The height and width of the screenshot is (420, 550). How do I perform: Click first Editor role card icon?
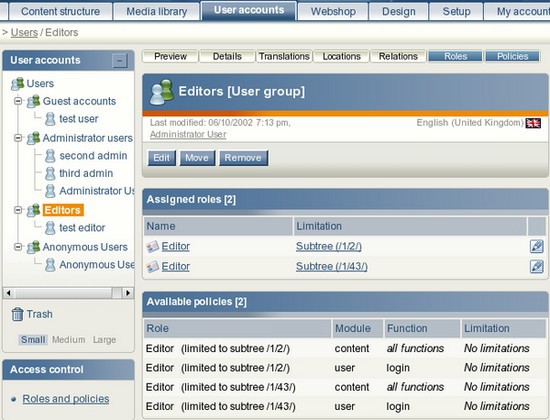tap(153, 247)
